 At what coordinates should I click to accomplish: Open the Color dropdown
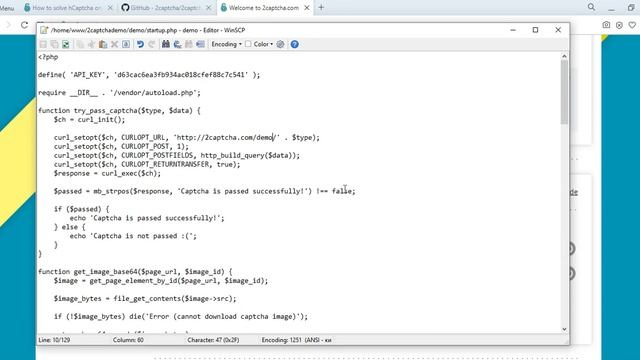pos(263,44)
